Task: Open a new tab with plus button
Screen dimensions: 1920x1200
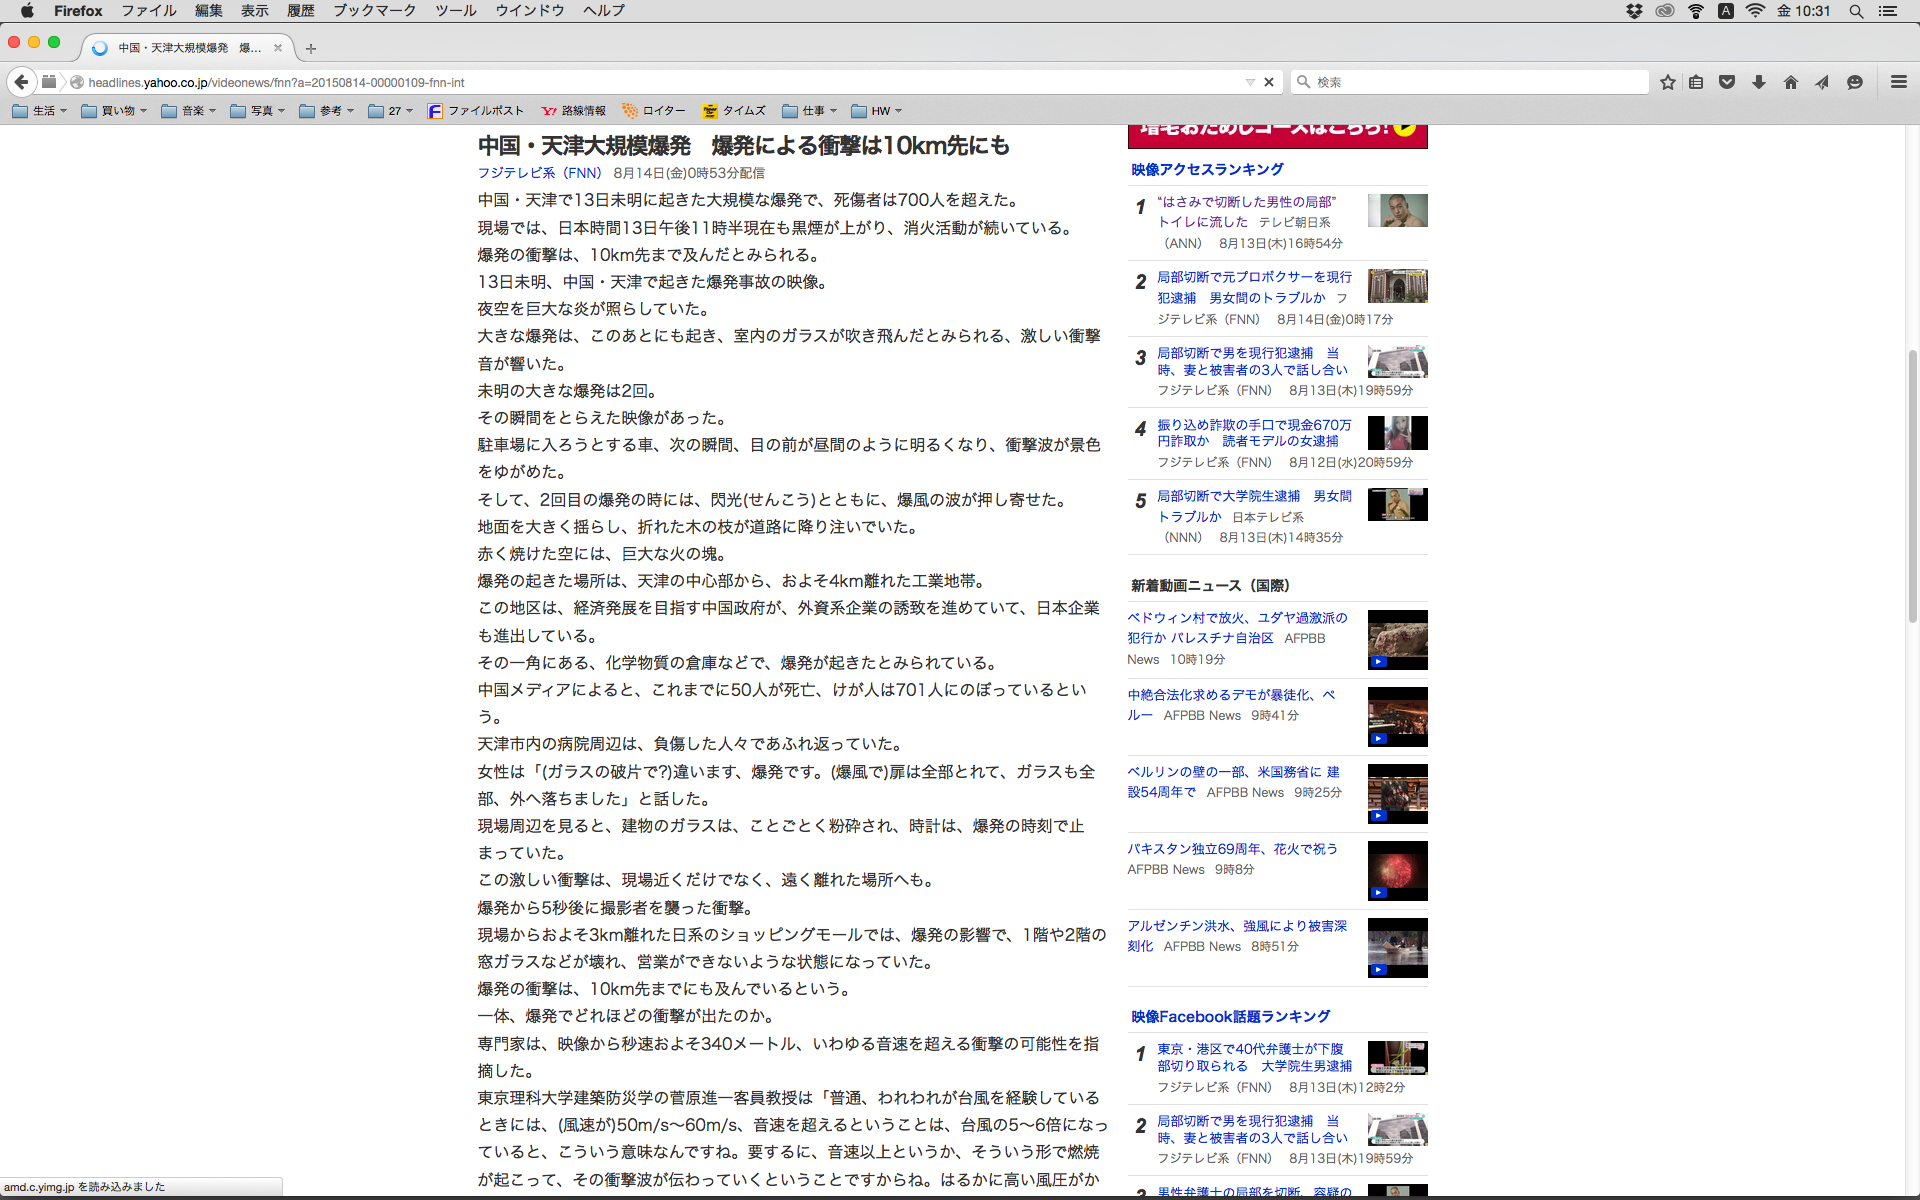Action: click(311, 48)
